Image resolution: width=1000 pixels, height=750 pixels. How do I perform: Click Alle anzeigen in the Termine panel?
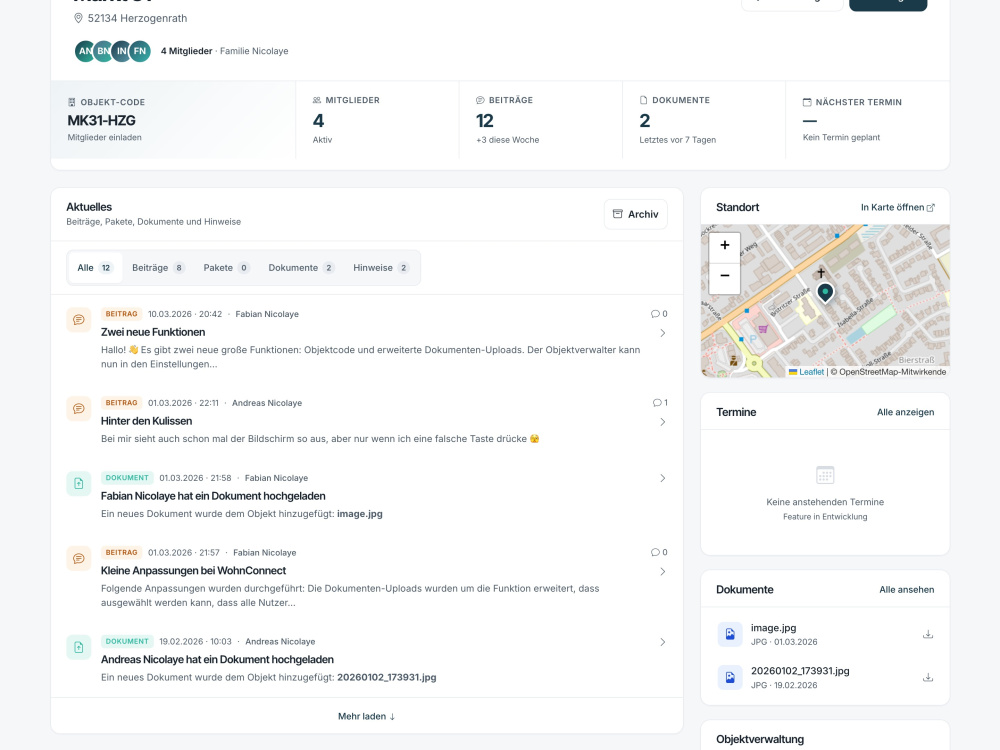click(905, 412)
